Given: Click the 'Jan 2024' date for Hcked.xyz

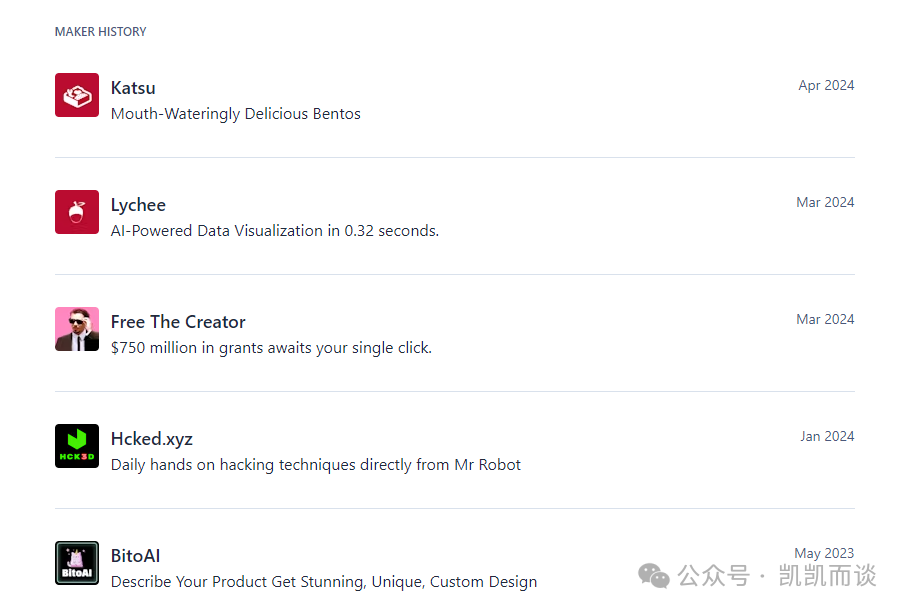Looking at the screenshot, I should (x=827, y=437).
